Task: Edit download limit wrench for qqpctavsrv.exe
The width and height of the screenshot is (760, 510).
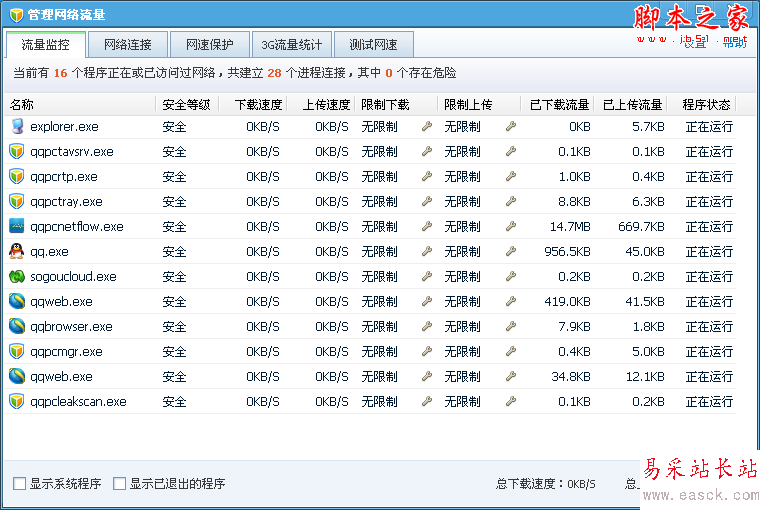Action: tap(427, 151)
